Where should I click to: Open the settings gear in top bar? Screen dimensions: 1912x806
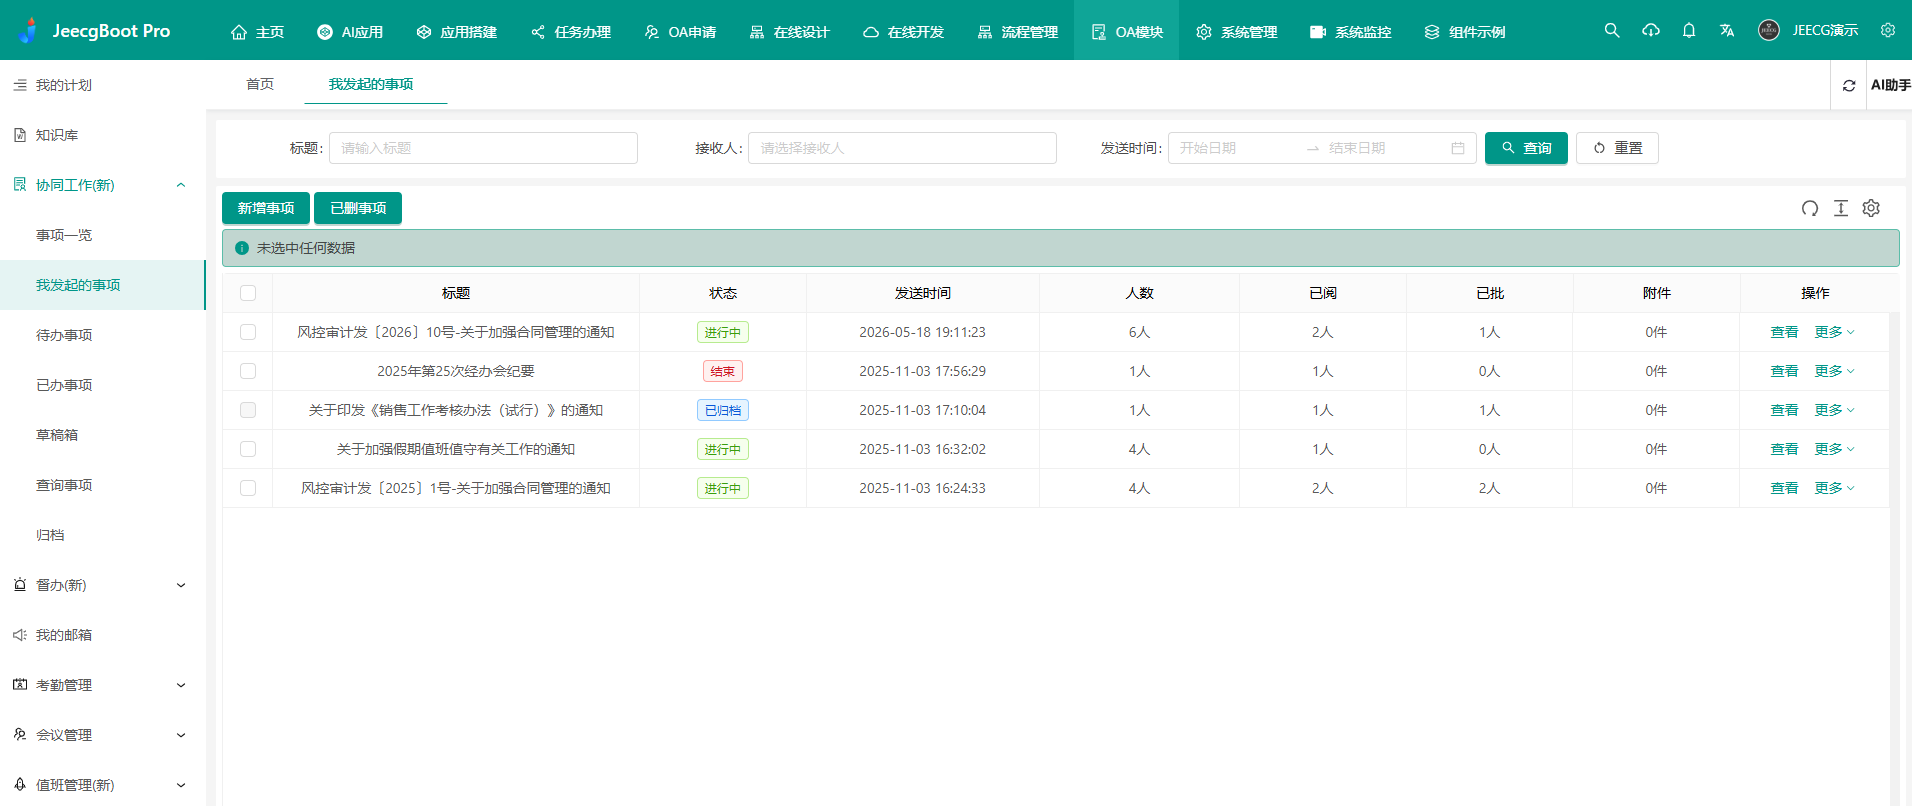coord(1888,30)
